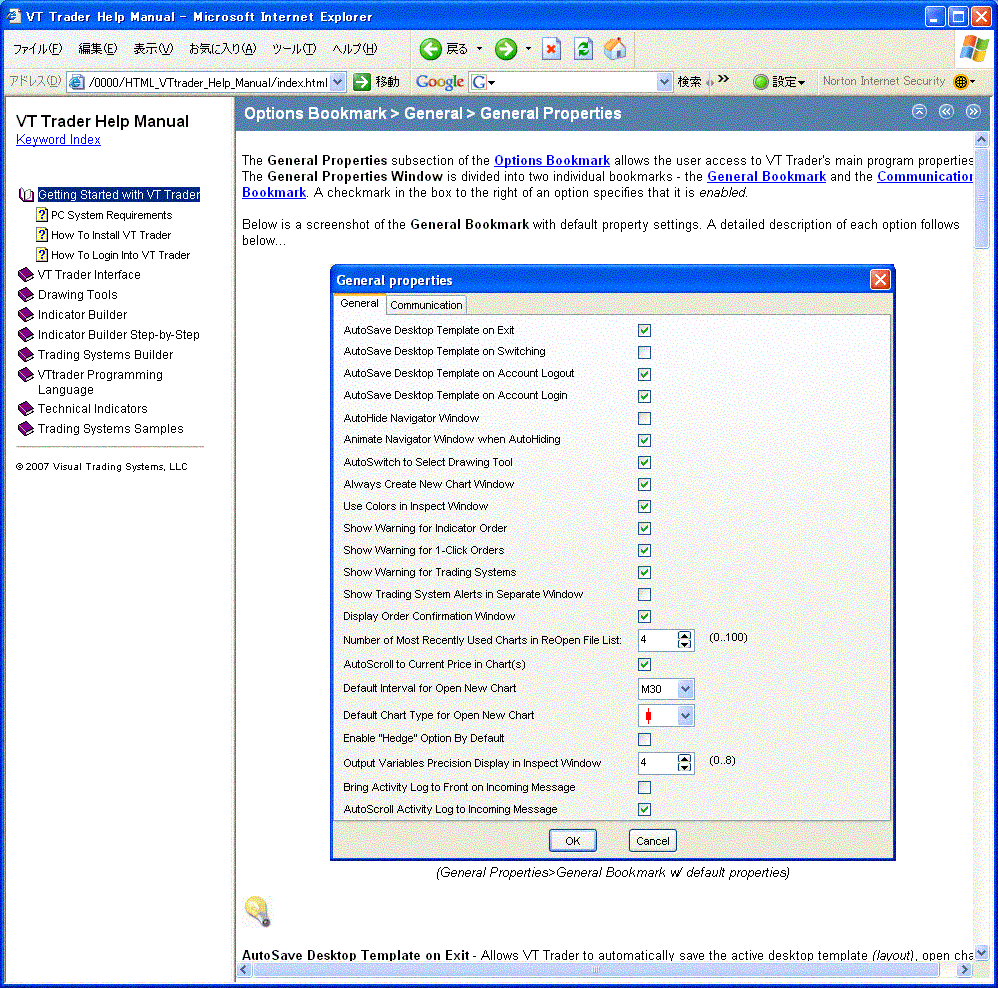
Task: Click the Next topic icon in header
Action: (x=973, y=111)
